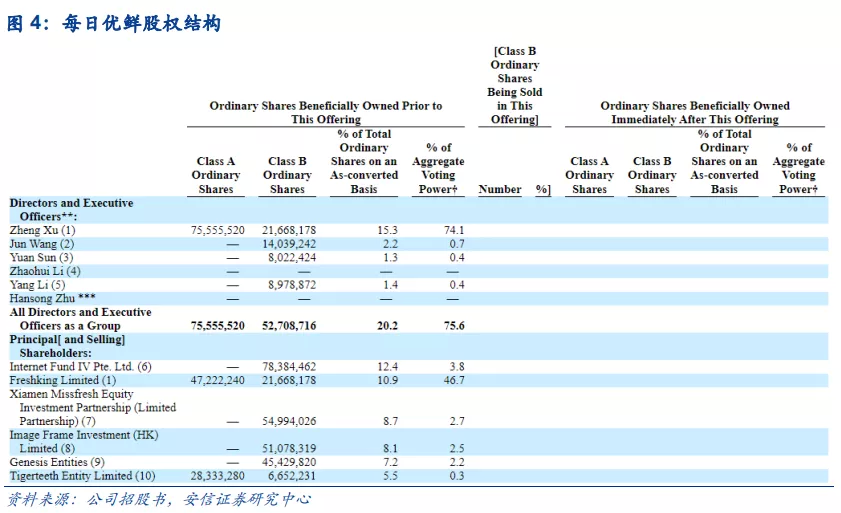Image resolution: width=841 pixels, height=513 pixels.
Task: Click bold total 52,708,716
Action: 289,326
